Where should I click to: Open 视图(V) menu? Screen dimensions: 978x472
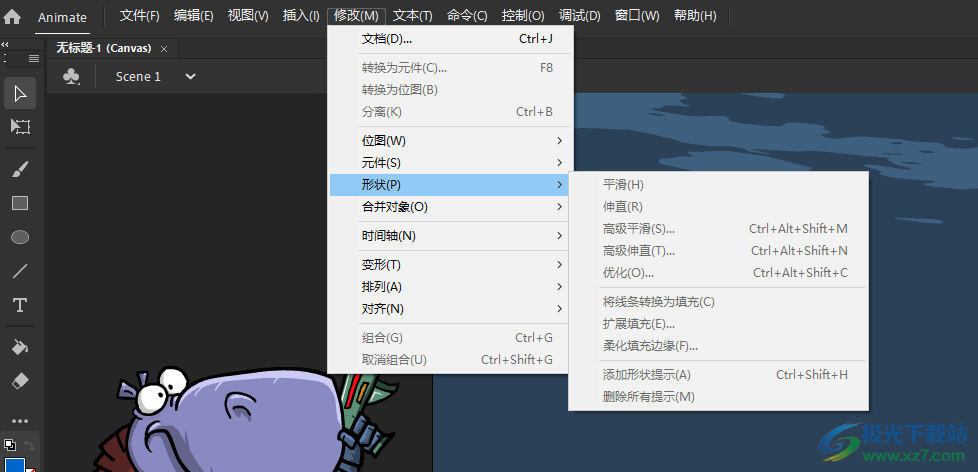tap(248, 16)
